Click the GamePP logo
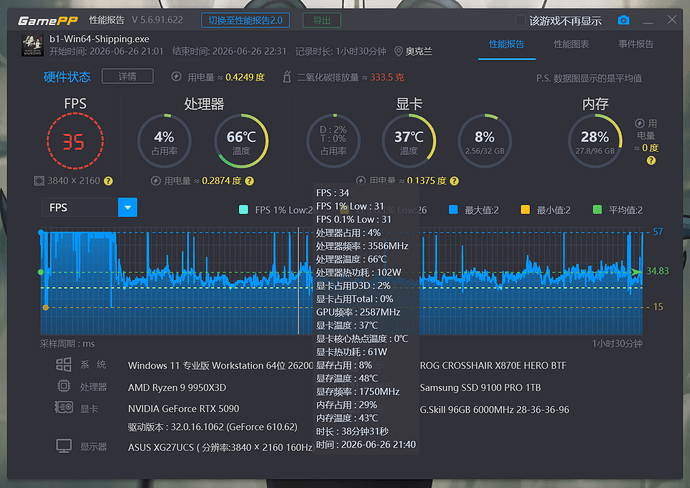Image resolution: width=690 pixels, height=488 pixels. [x=48, y=20]
